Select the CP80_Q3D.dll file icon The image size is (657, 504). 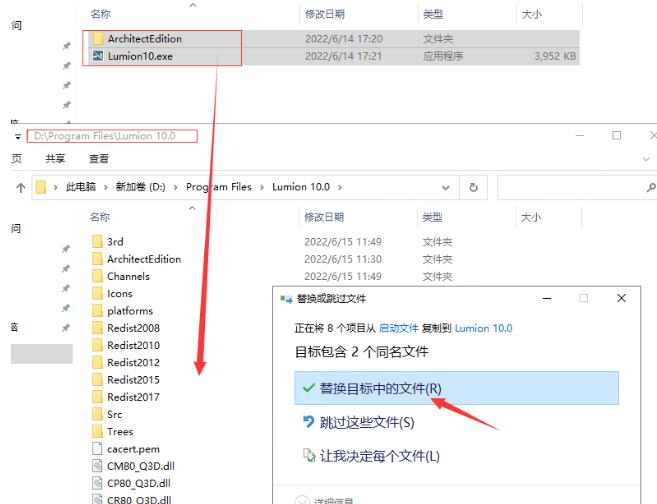[97, 483]
